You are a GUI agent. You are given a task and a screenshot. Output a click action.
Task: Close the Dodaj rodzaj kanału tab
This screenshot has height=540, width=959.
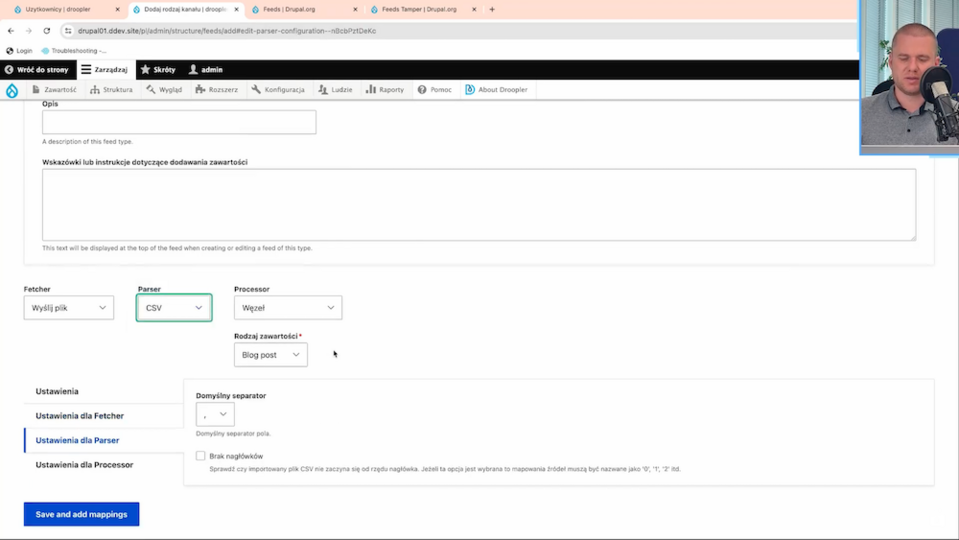click(x=236, y=9)
